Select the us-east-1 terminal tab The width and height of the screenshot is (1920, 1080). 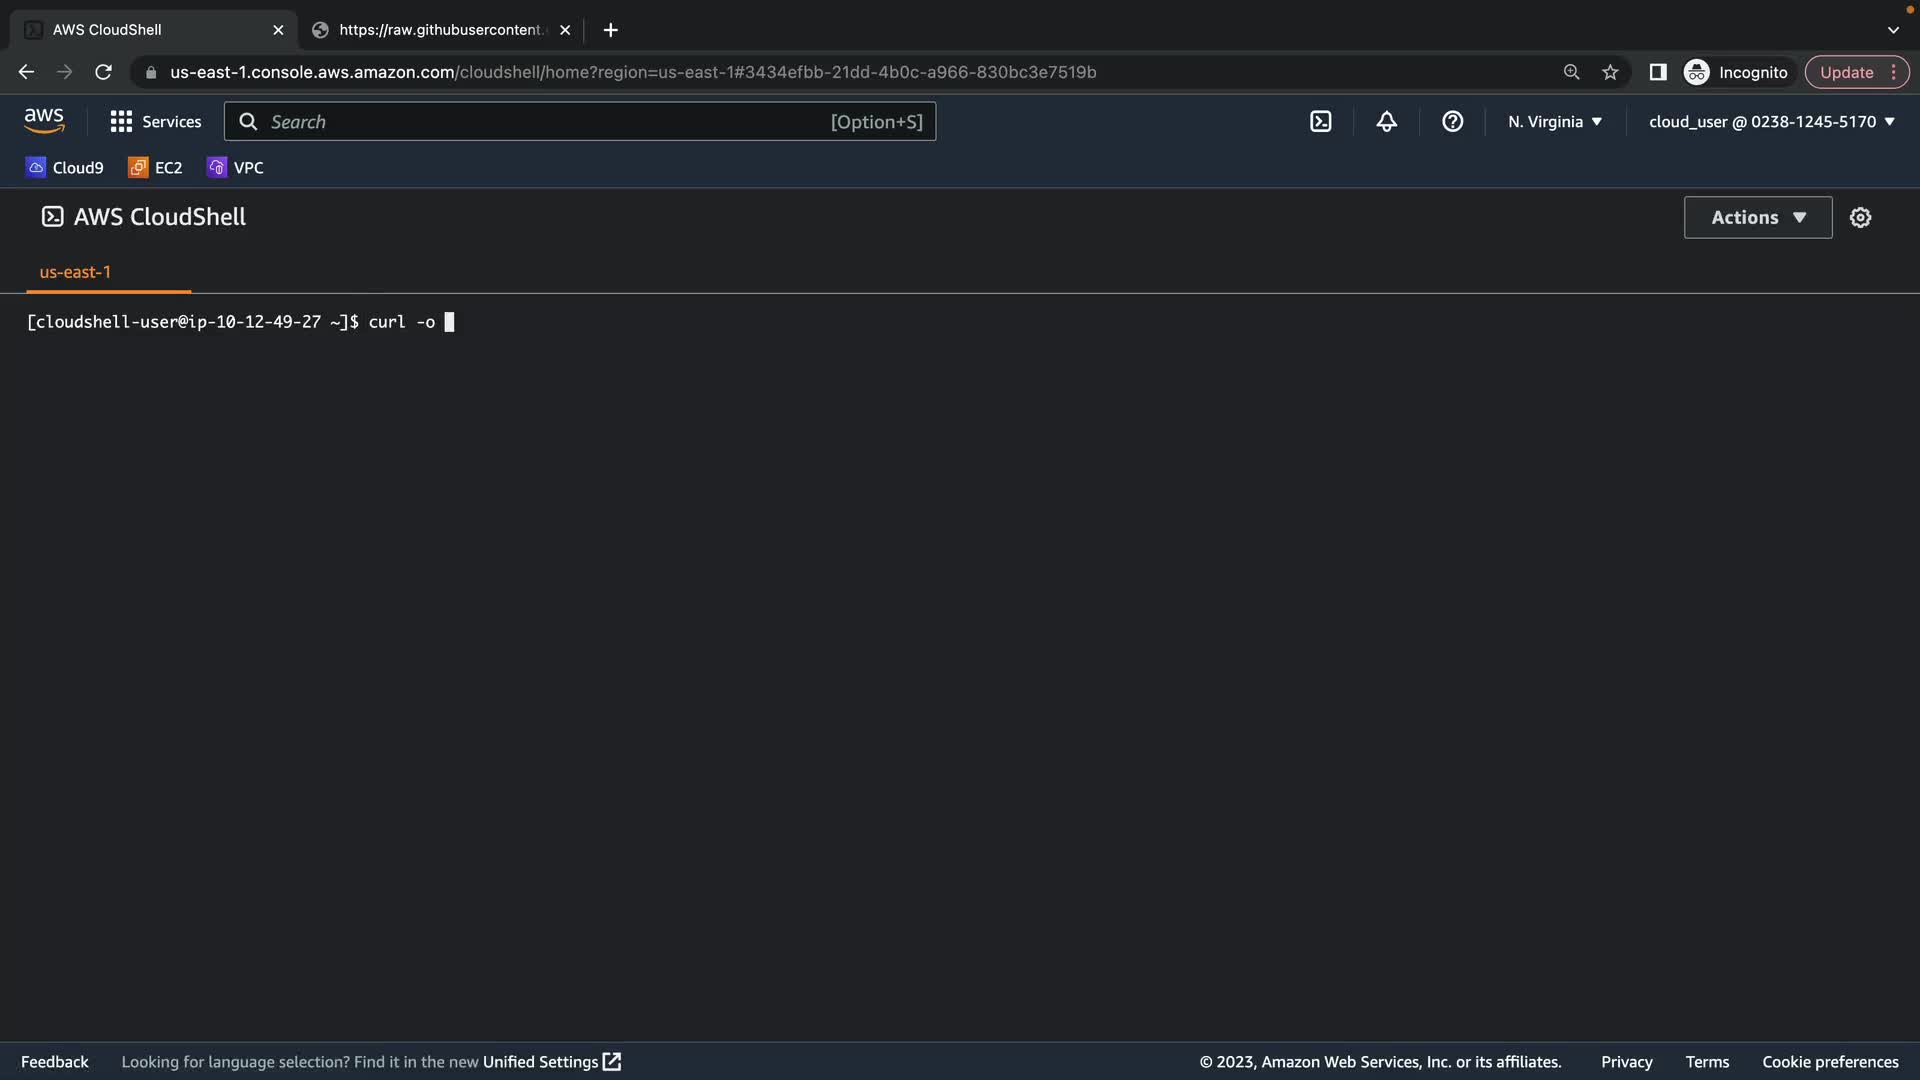pyautogui.click(x=75, y=272)
